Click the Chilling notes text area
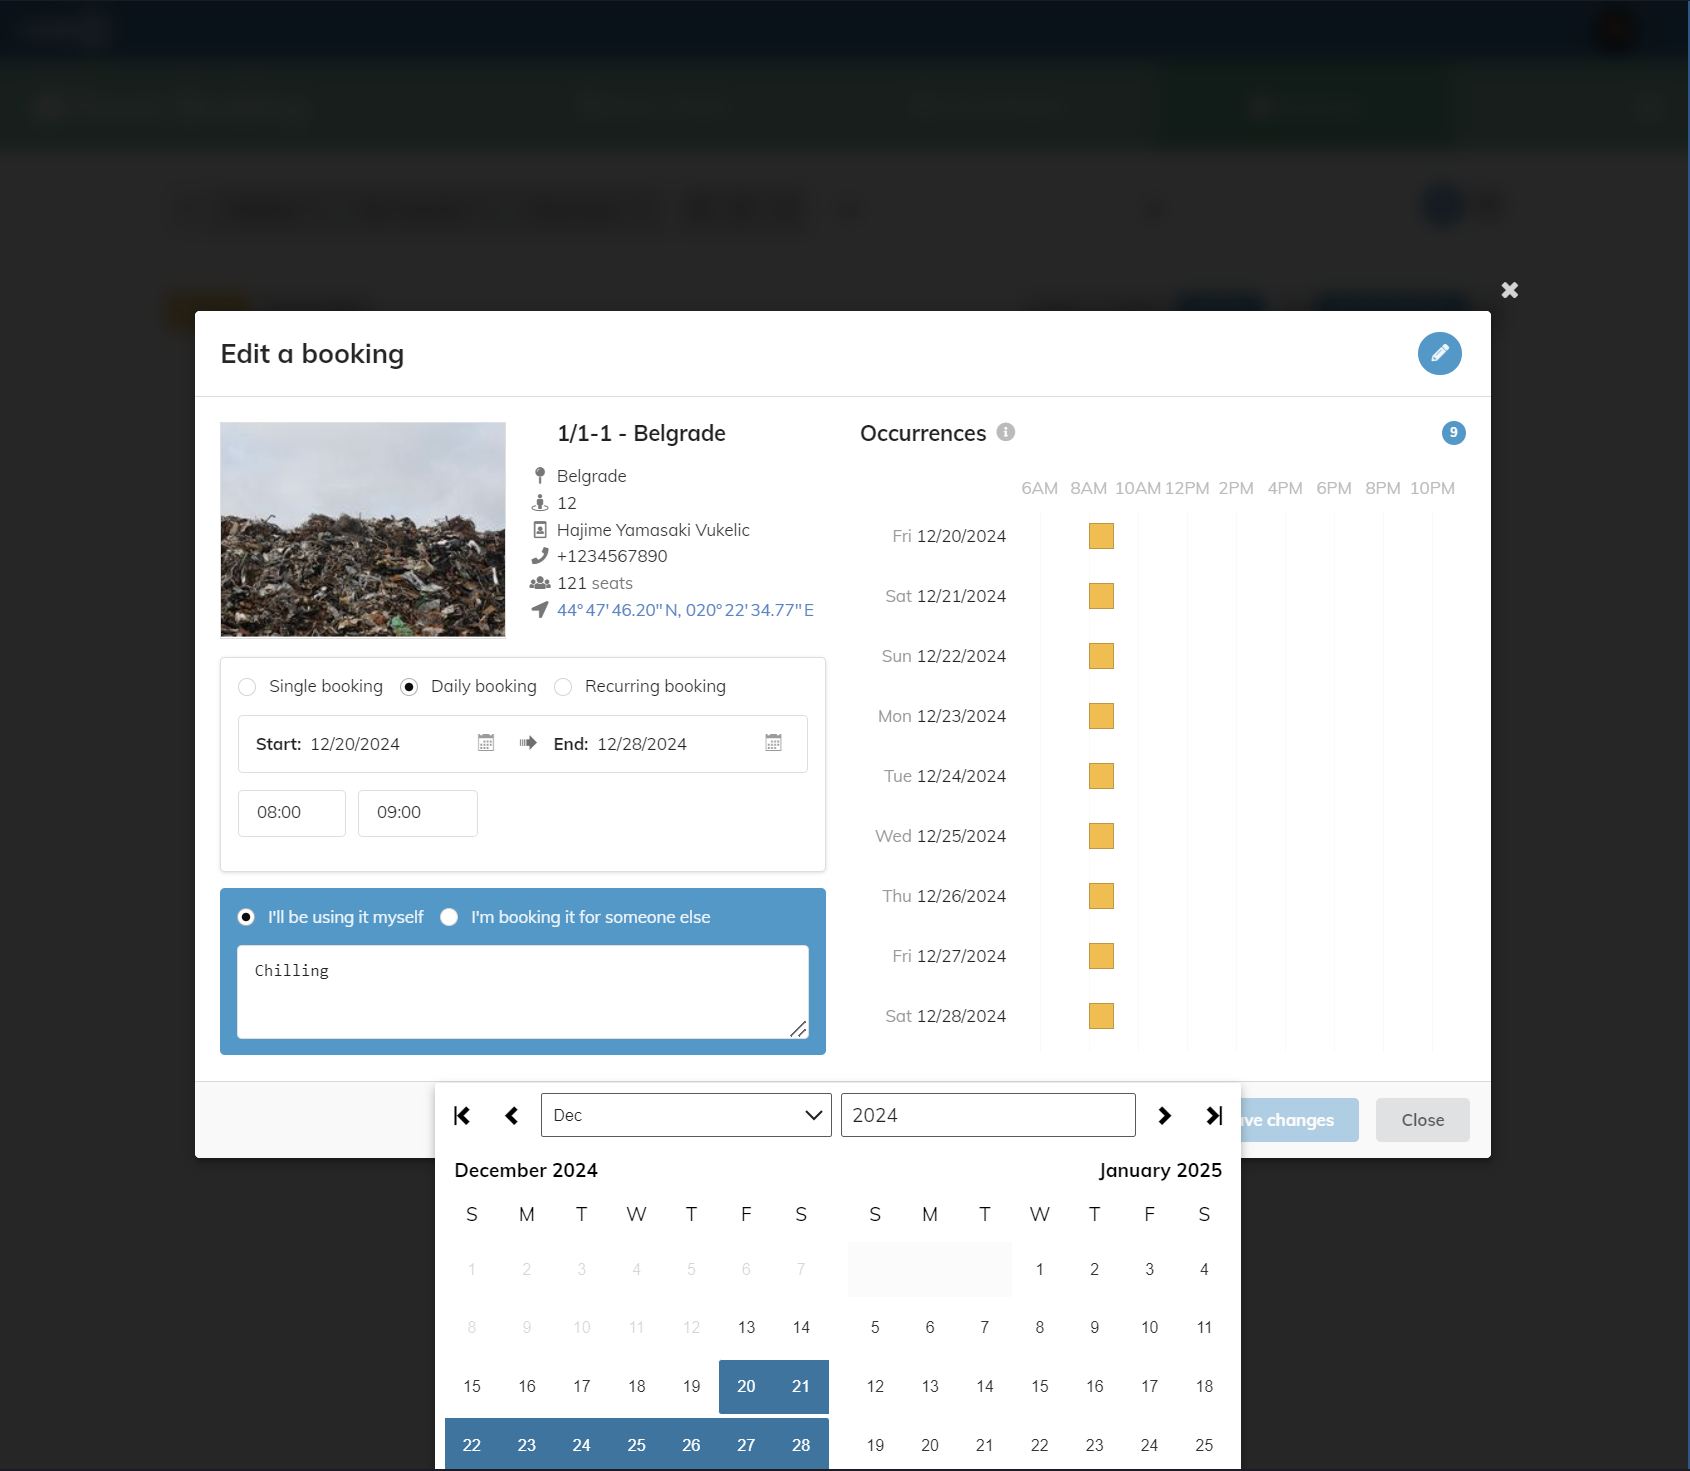The height and width of the screenshot is (1471, 1690). pos(523,992)
